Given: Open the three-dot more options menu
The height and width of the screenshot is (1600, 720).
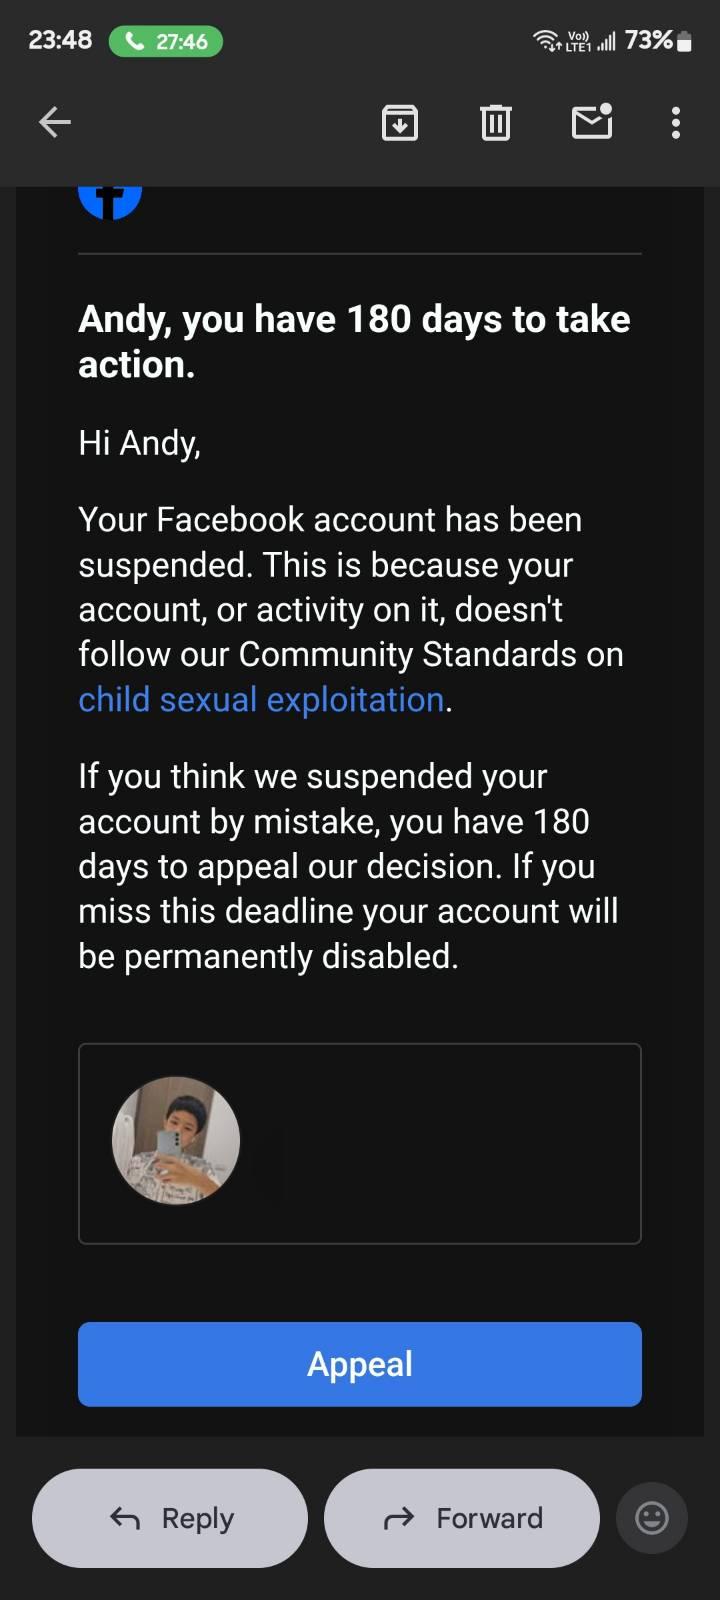Looking at the screenshot, I should 676,123.
